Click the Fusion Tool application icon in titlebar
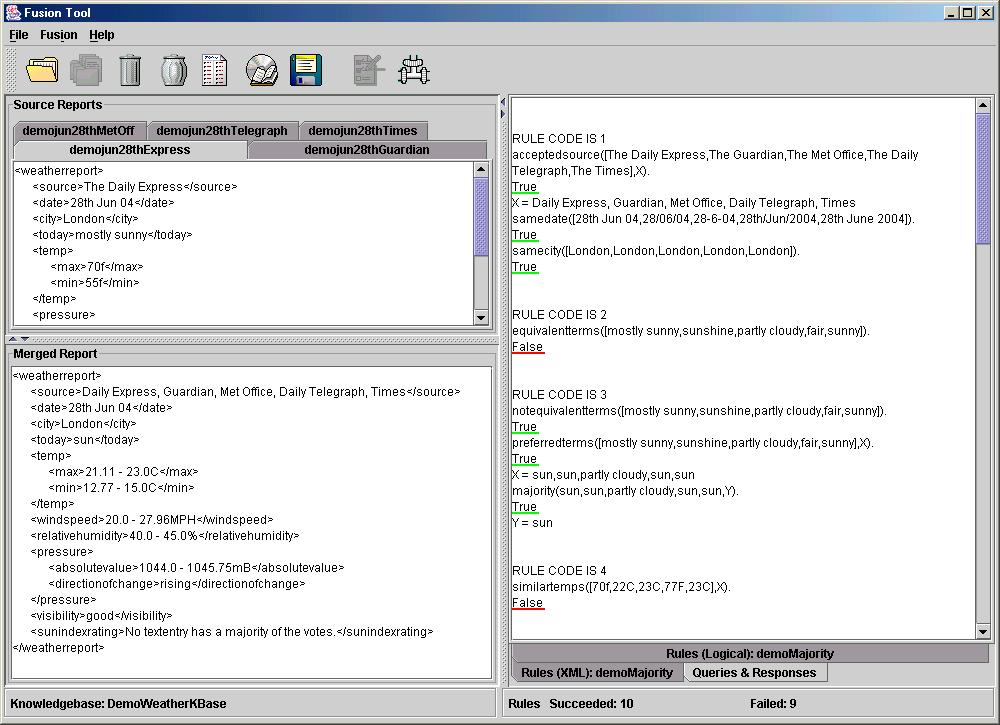 point(11,12)
